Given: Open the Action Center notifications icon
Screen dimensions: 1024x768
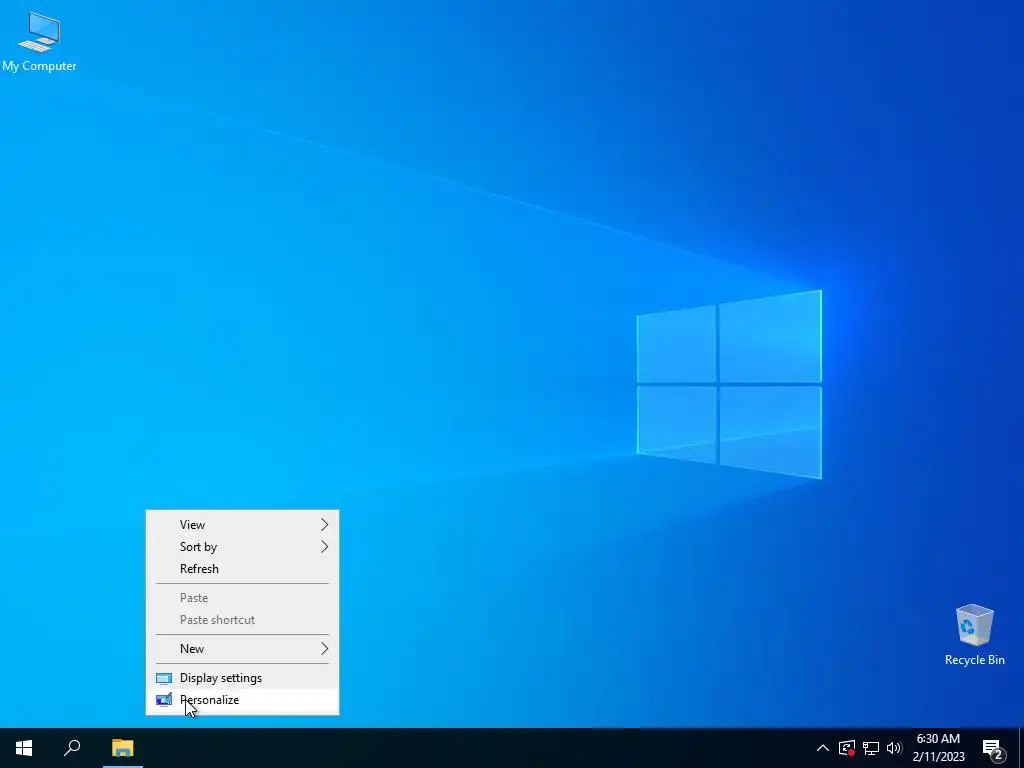Looking at the screenshot, I should (993, 748).
